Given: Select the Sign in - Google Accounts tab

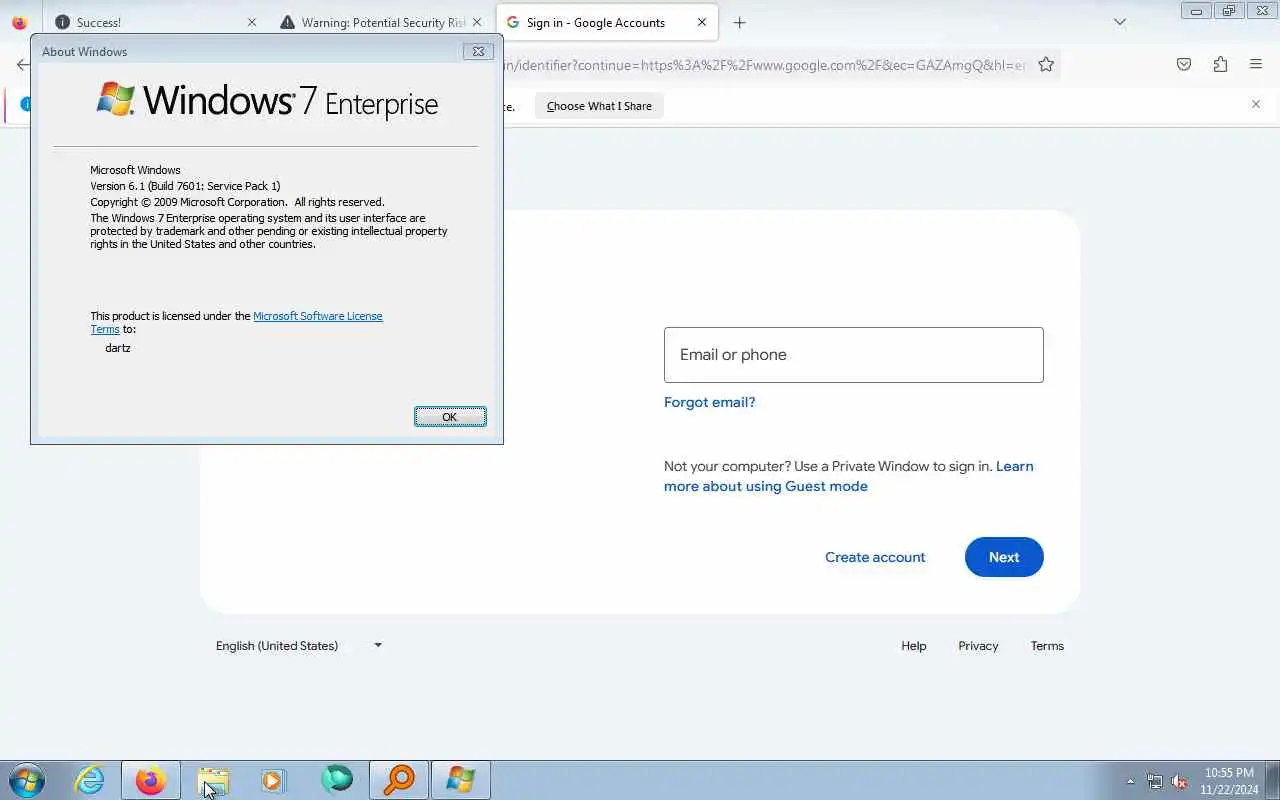Looking at the screenshot, I should tap(607, 22).
